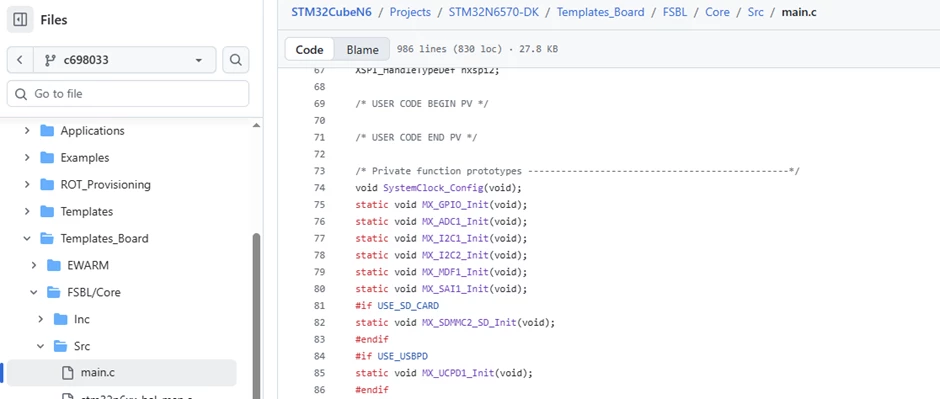The image size is (940, 399).
Task: Click the EWARM folder icon
Action: pos(54,265)
